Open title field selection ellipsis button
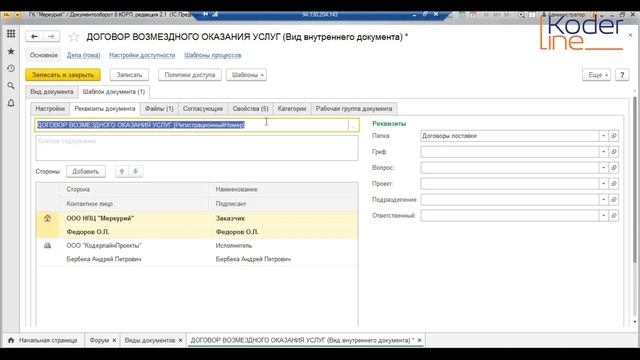The height and width of the screenshot is (360, 640). pyautogui.click(x=353, y=125)
